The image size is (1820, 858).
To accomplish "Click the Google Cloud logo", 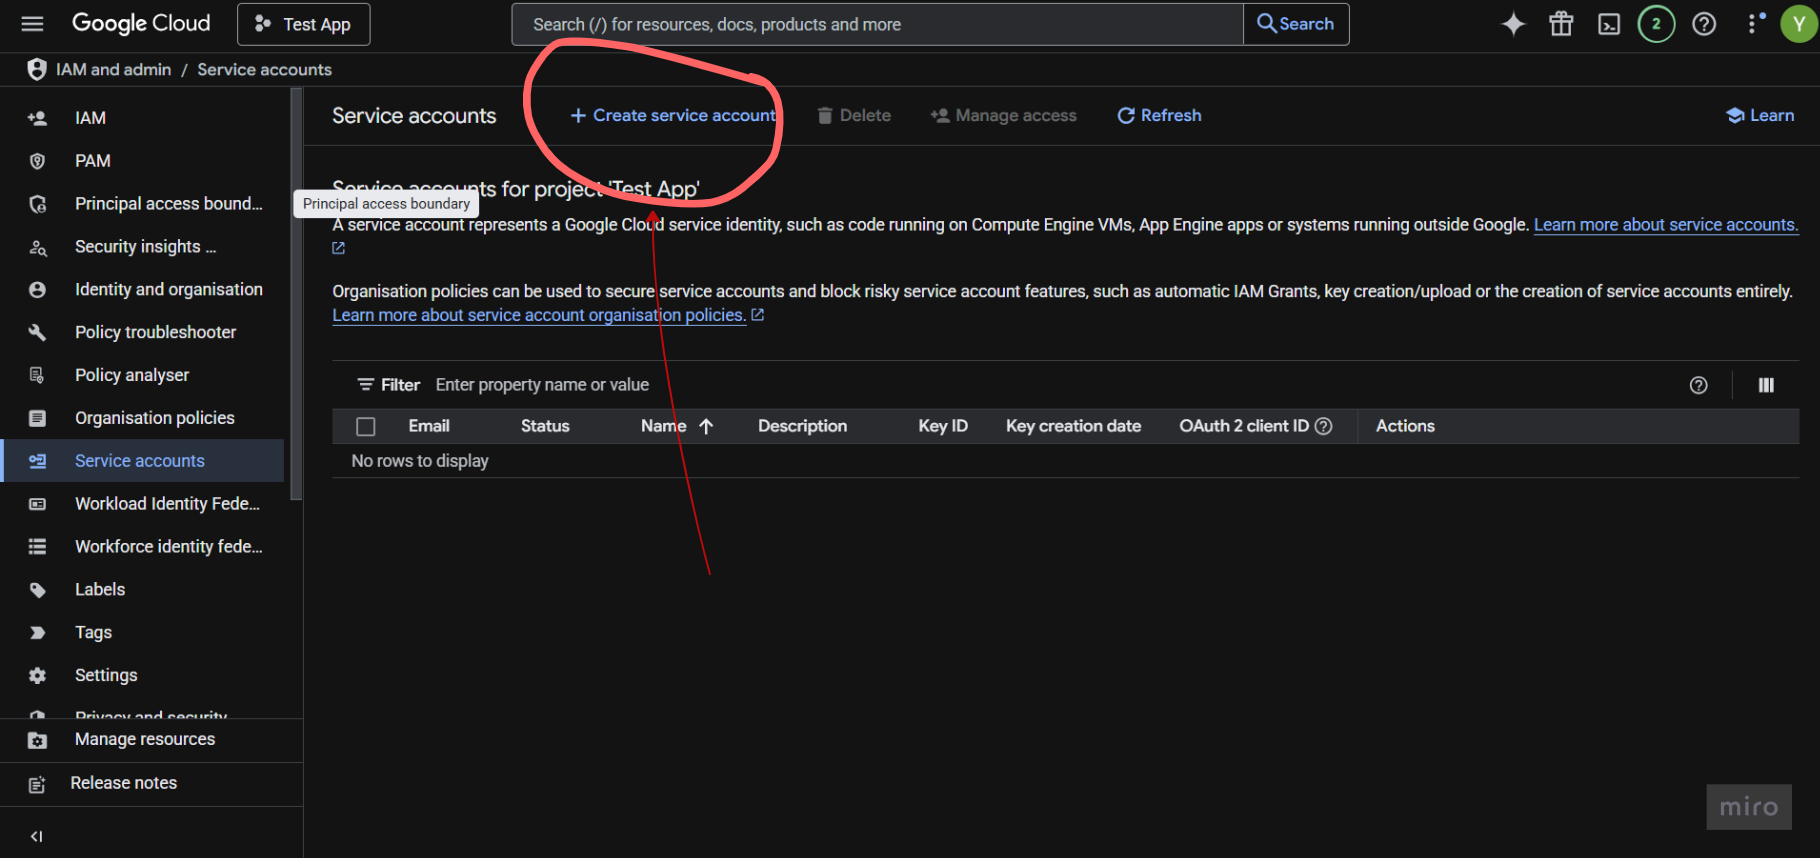I will (x=141, y=23).
